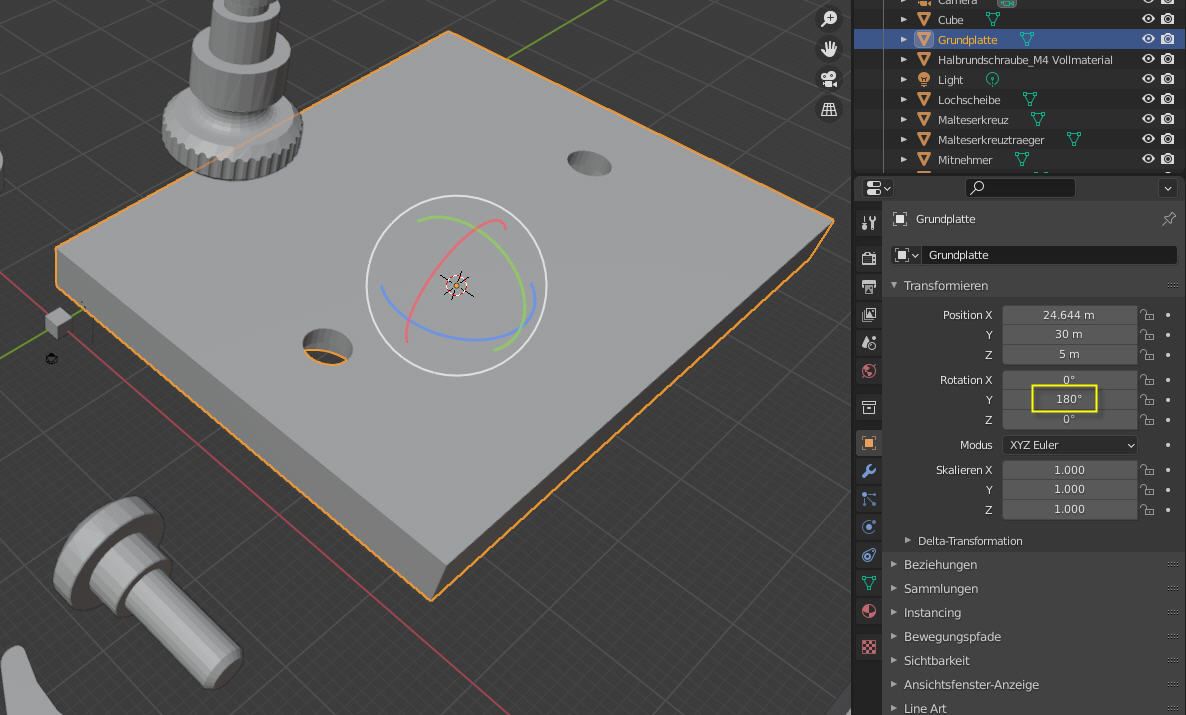This screenshot has width=1186, height=715.
Task: Disable Mitnehmer in renders
Action: [x=1168, y=160]
